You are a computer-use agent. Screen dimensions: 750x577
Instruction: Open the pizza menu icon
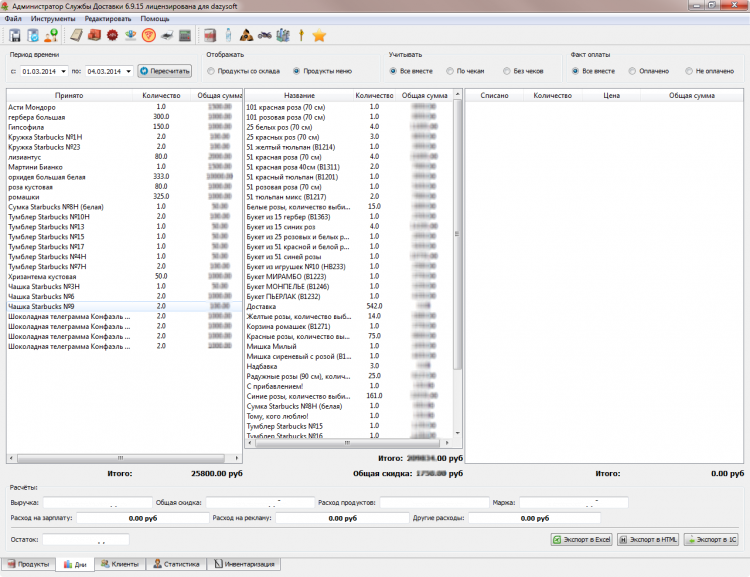point(149,35)
